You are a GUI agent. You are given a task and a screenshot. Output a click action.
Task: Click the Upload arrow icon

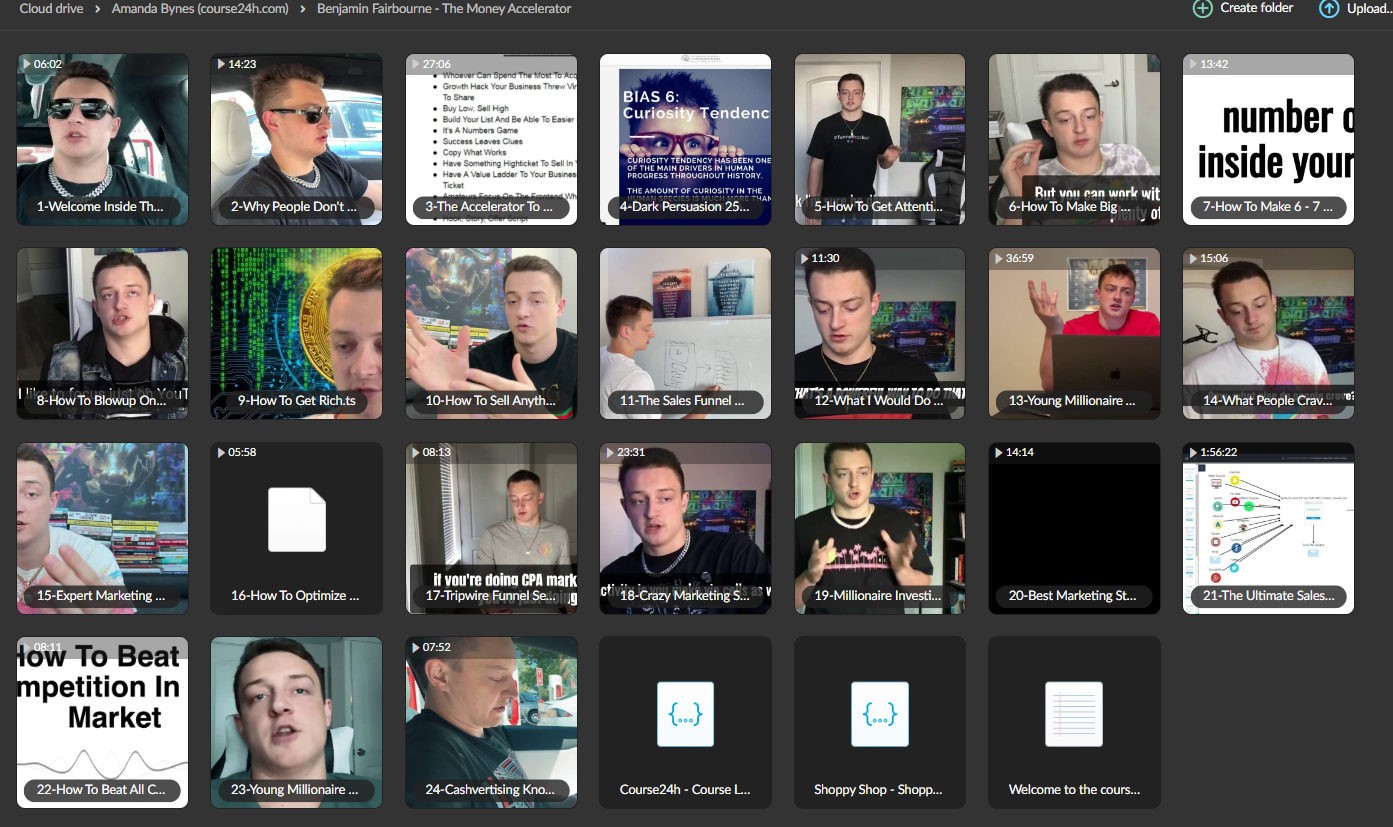1329,8
